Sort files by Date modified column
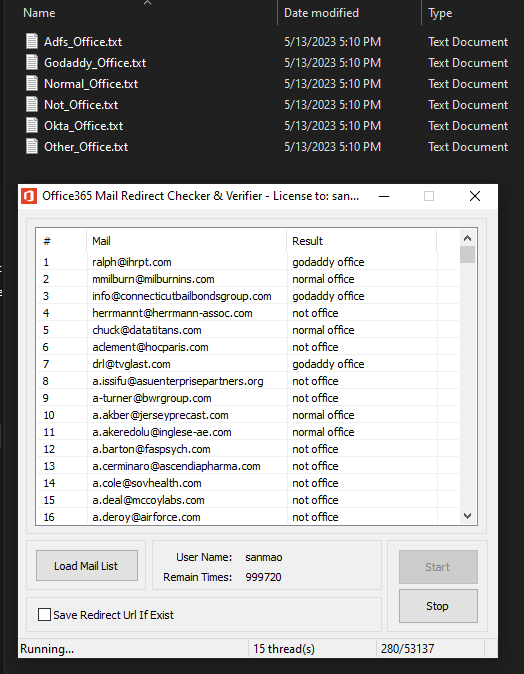524x674 pixels. pos(321,13)
